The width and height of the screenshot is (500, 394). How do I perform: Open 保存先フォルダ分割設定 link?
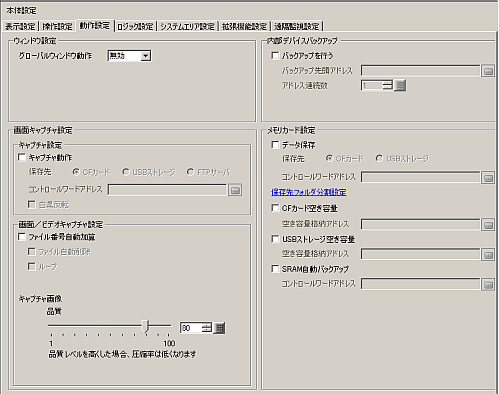309,192
